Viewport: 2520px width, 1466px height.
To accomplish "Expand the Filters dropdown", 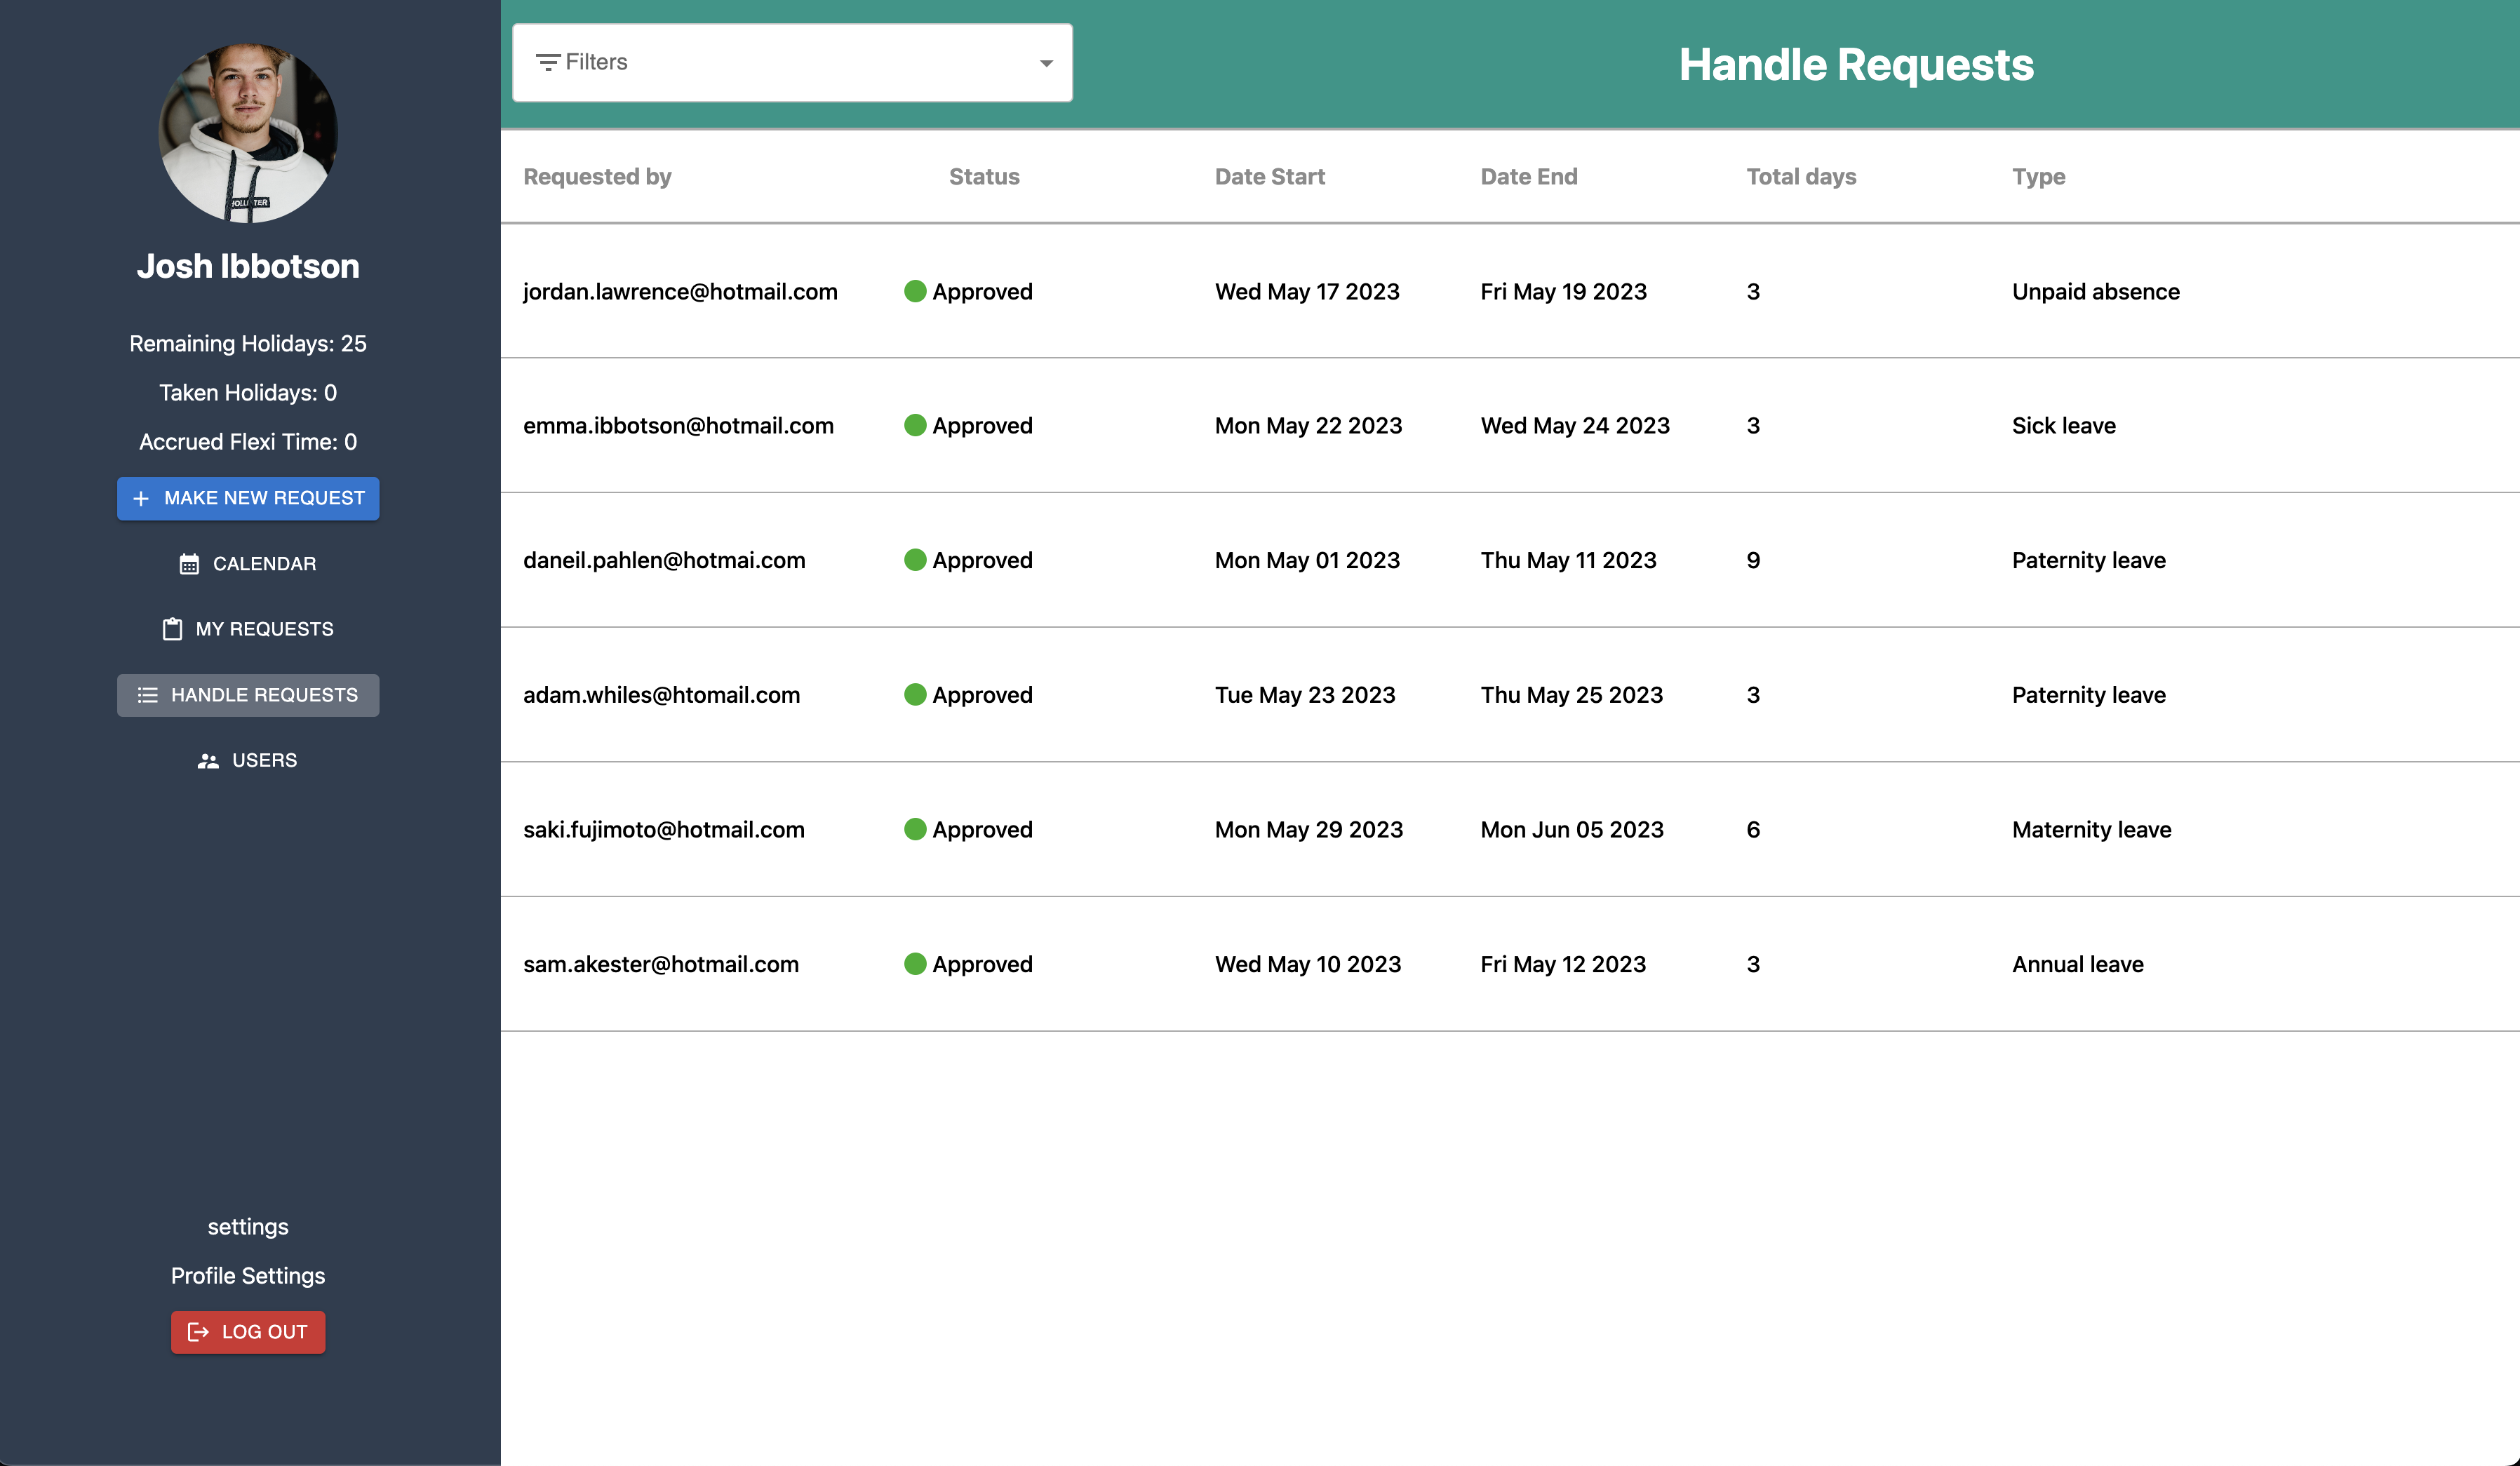I will tap(791, 62).
